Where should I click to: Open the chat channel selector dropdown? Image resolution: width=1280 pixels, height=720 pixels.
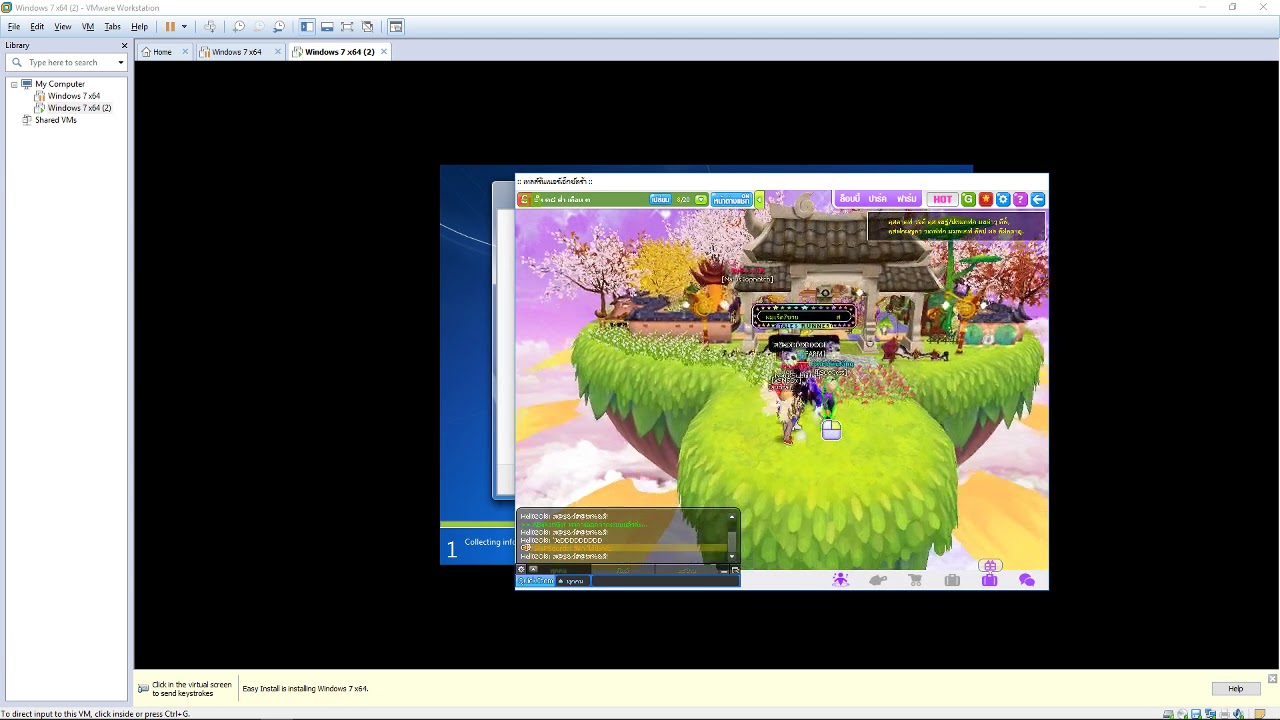(x=573, y=581)
